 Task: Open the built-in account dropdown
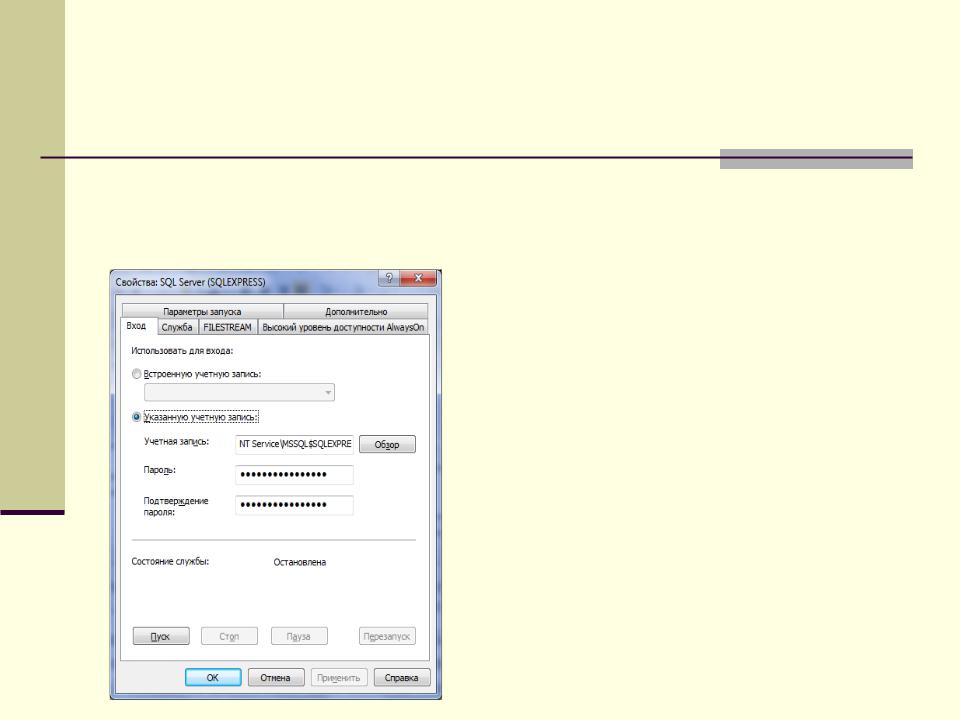239,392
